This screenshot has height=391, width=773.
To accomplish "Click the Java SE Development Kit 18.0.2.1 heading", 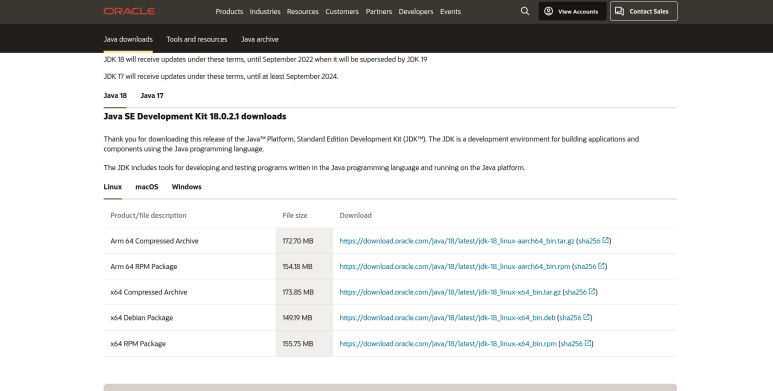I will click(195, 116).
